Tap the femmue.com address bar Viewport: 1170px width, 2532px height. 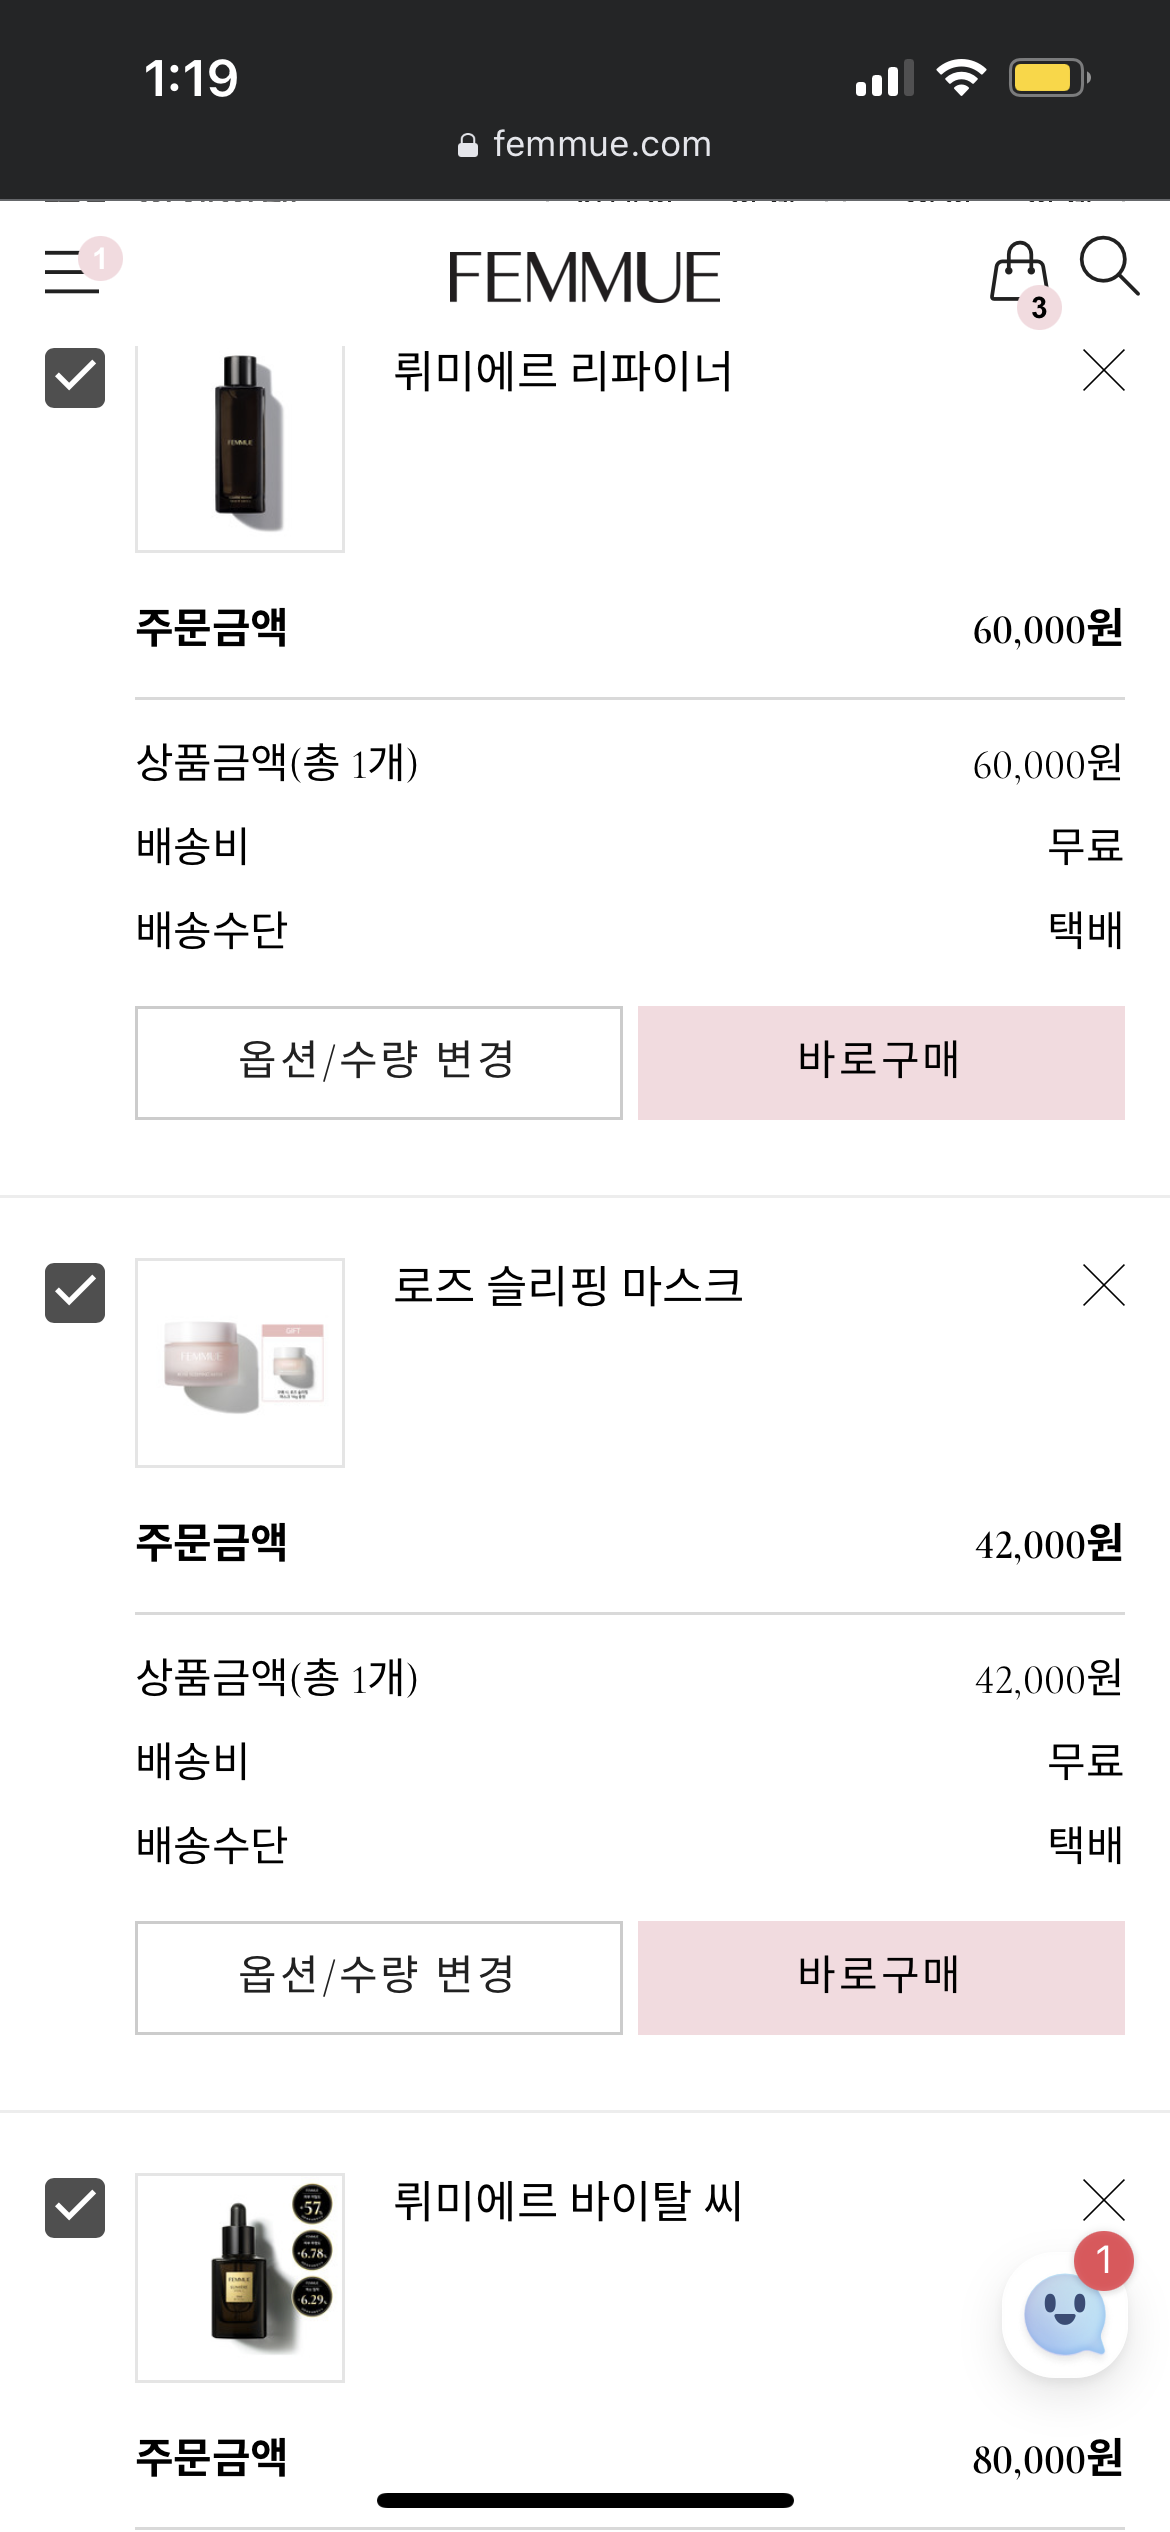coord(585,144)
